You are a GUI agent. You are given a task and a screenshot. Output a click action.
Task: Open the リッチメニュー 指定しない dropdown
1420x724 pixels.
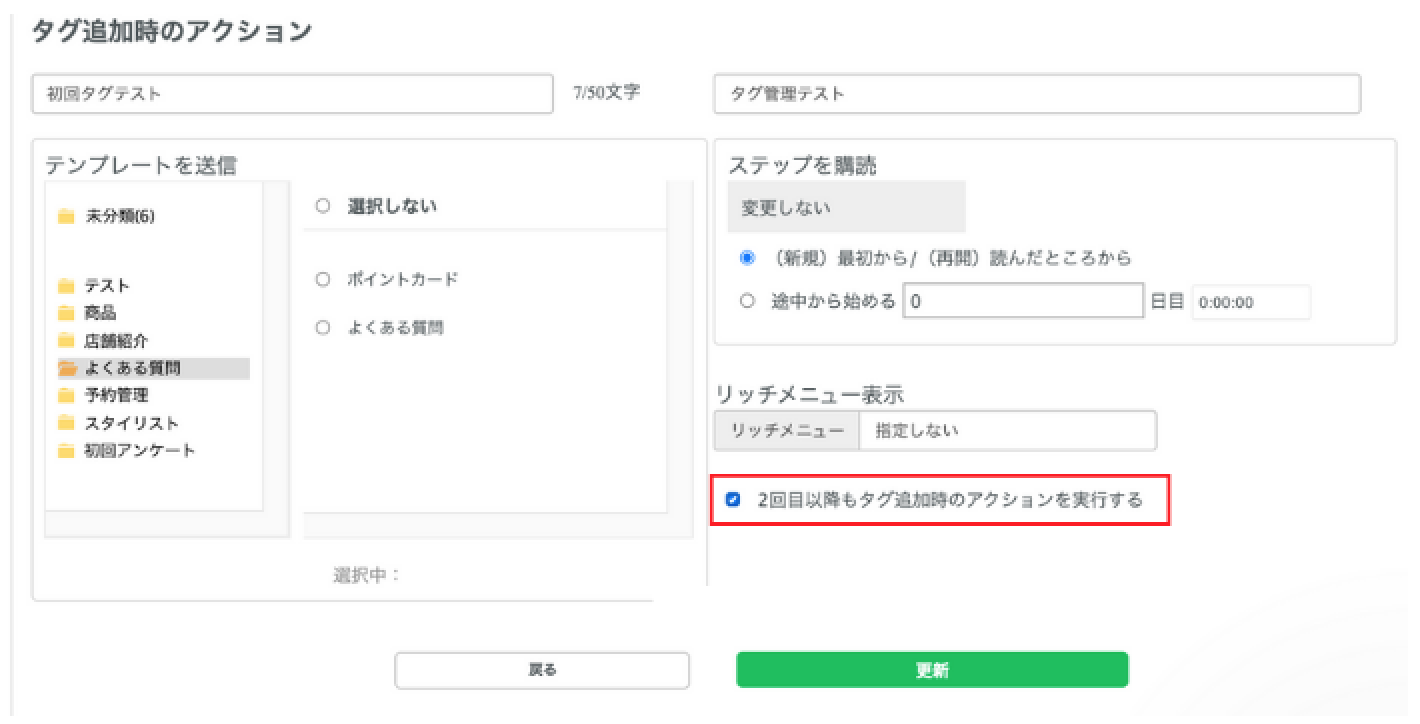(1007, 431)
